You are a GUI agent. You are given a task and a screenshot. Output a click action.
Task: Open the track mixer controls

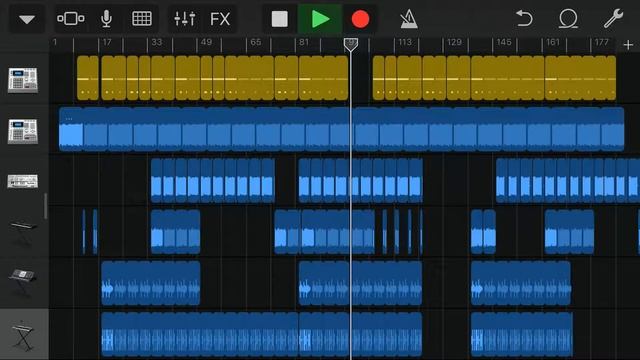(x=184, y=19)
